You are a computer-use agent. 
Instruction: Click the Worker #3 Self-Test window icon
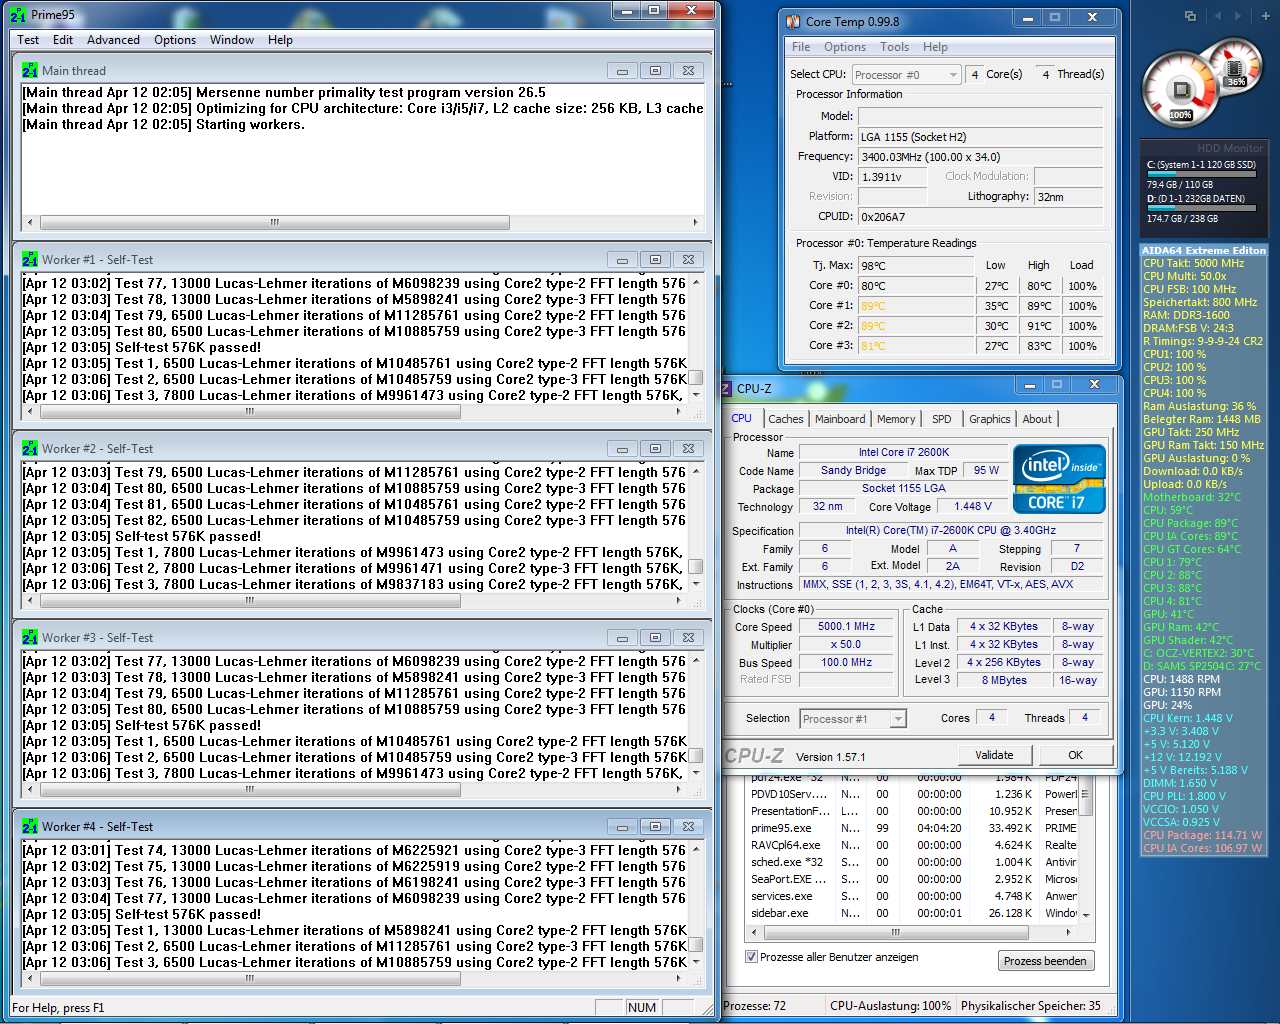point(30,637)
